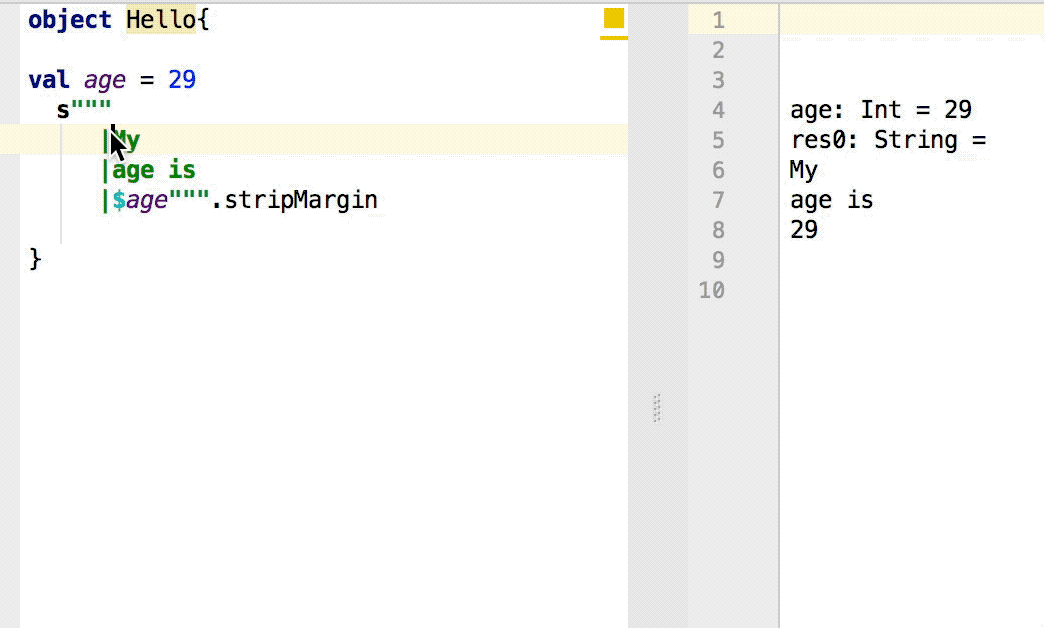
Task: Click the yellow stop square icon
Action: [x=613, y=16]
